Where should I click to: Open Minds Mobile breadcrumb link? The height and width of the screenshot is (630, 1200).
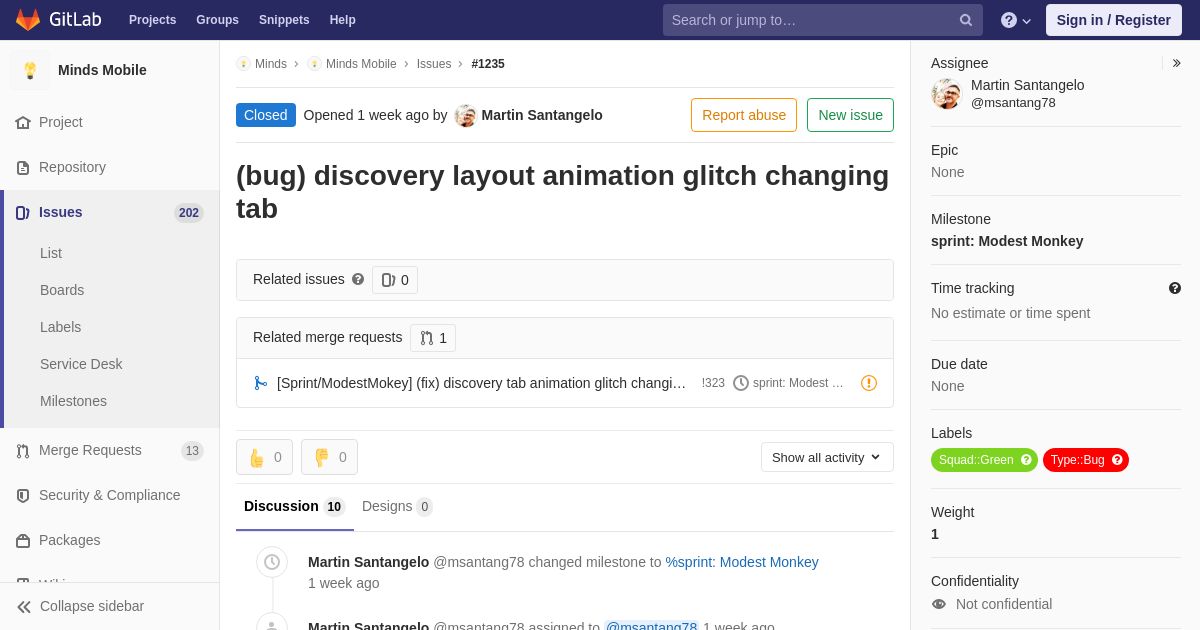click(x=361, y=64)
